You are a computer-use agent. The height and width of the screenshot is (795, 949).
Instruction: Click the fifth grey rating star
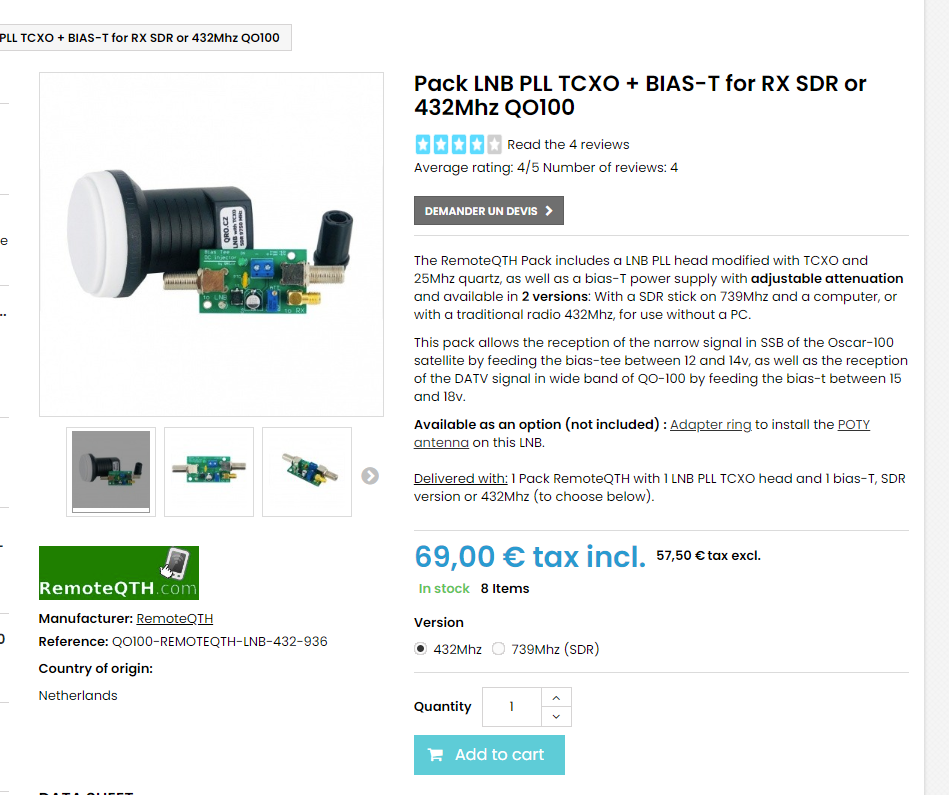pos(494,145)
